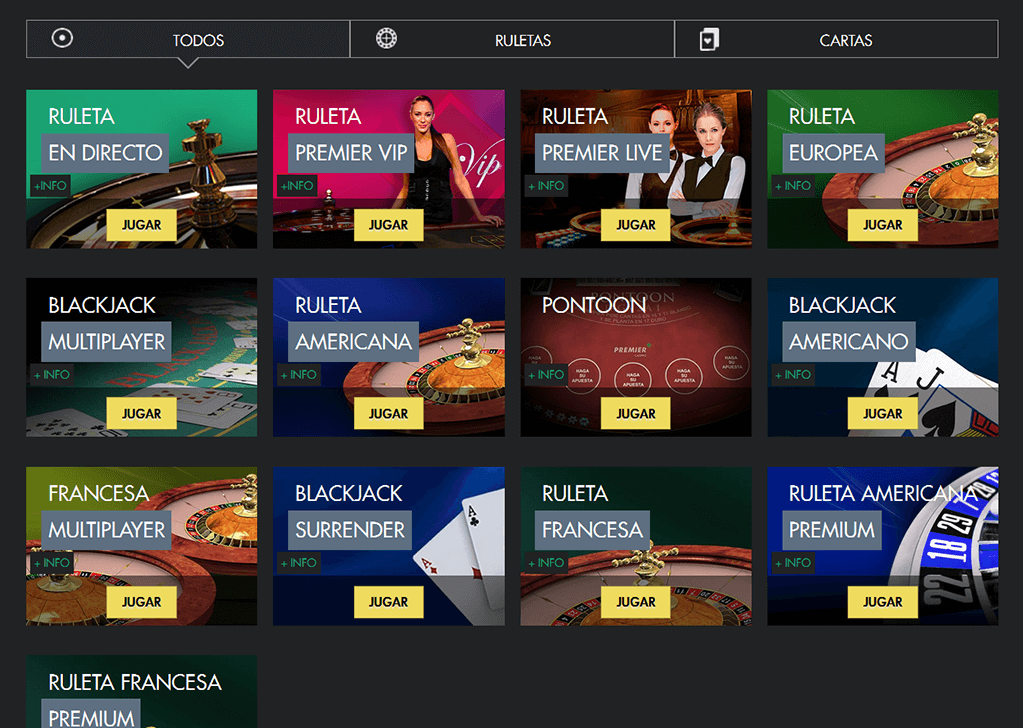This screenshot has height=728, width=1023.
Task: Start Ruleta Europea via JUGAR button
Action: pyautogui.click(x=883, y=225)
